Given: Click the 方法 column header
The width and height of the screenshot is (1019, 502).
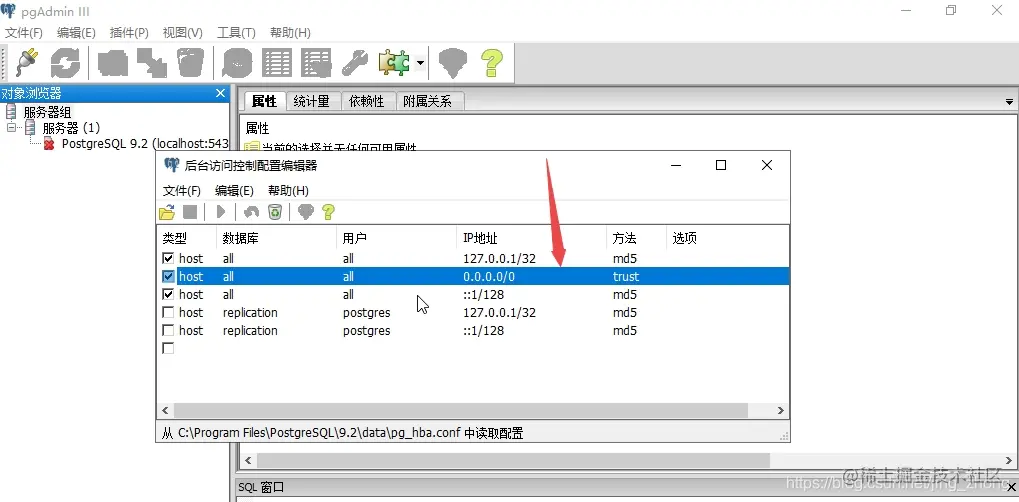Looking at the screenshot, I should pyautogui.click(x=636, y=238).
